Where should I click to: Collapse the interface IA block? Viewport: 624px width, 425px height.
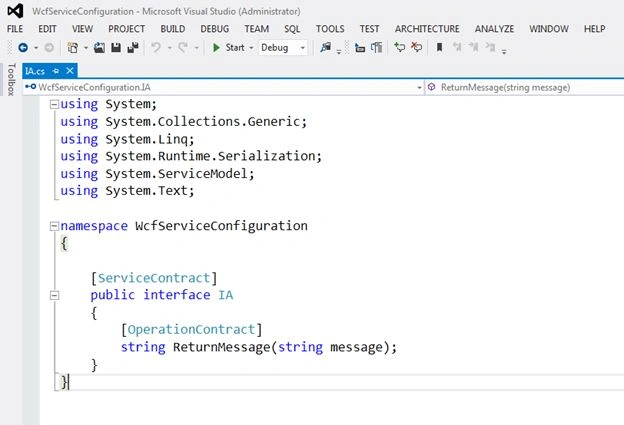click(x=54, y=295)
